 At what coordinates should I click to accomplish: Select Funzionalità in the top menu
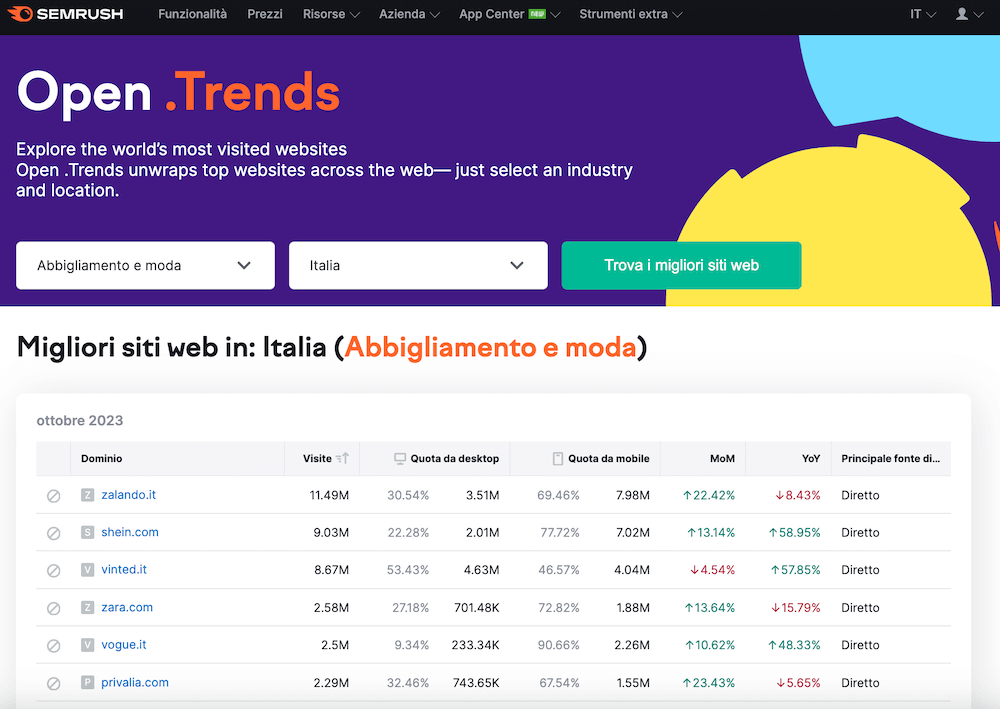(192, 15)
